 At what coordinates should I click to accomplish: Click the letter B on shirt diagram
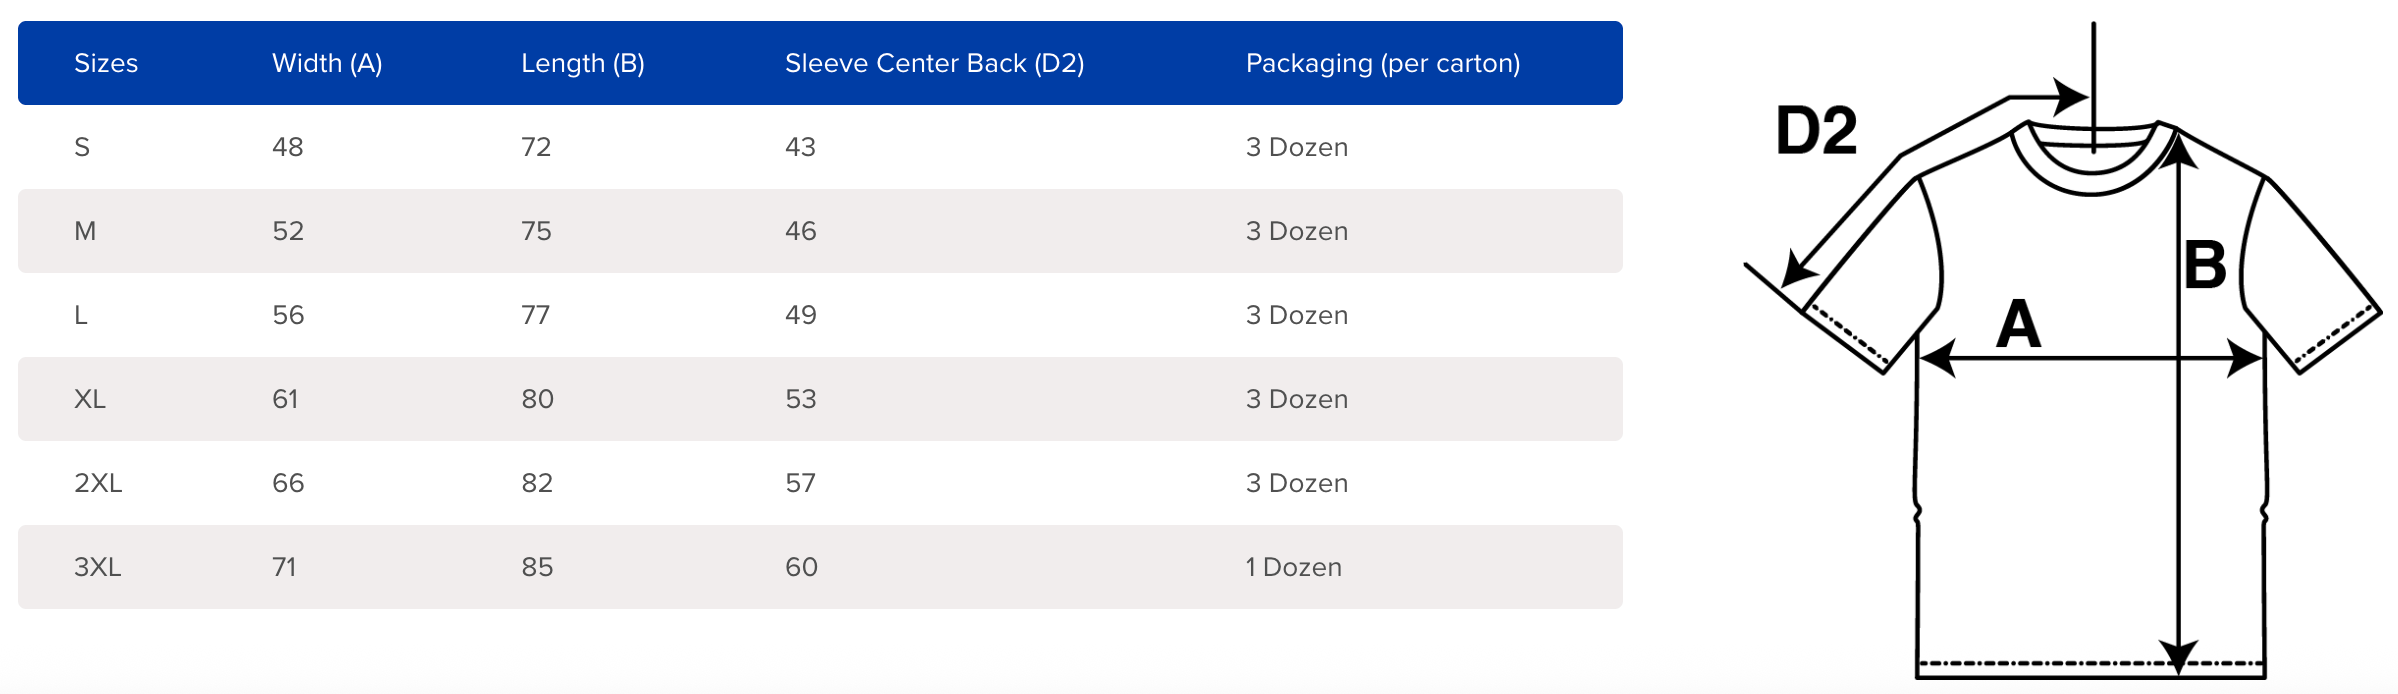click(2204, 265)
